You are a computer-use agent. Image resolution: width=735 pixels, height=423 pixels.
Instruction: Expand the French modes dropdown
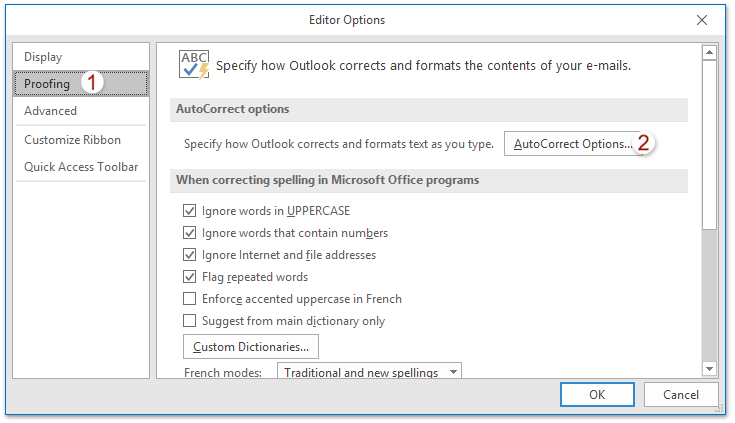453,373
